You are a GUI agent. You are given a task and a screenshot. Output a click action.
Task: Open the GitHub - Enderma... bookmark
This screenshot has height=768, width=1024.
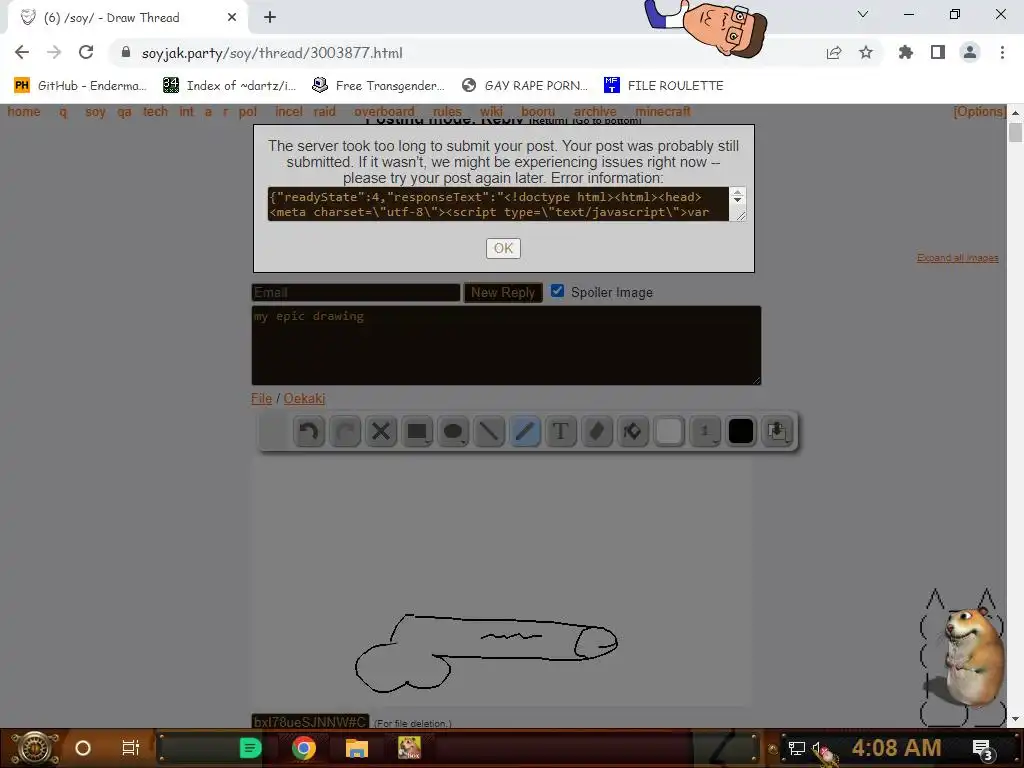click(x=80, y=86)
